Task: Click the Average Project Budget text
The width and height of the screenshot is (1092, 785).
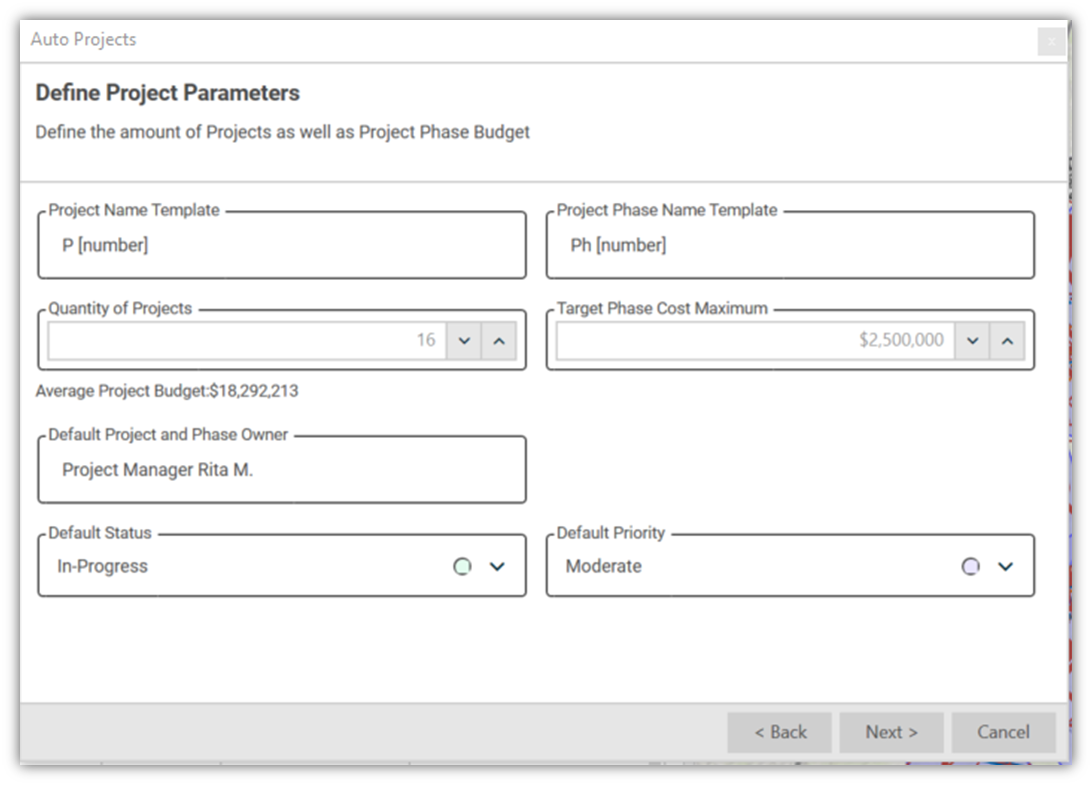Action: click(x=167, y=391)
